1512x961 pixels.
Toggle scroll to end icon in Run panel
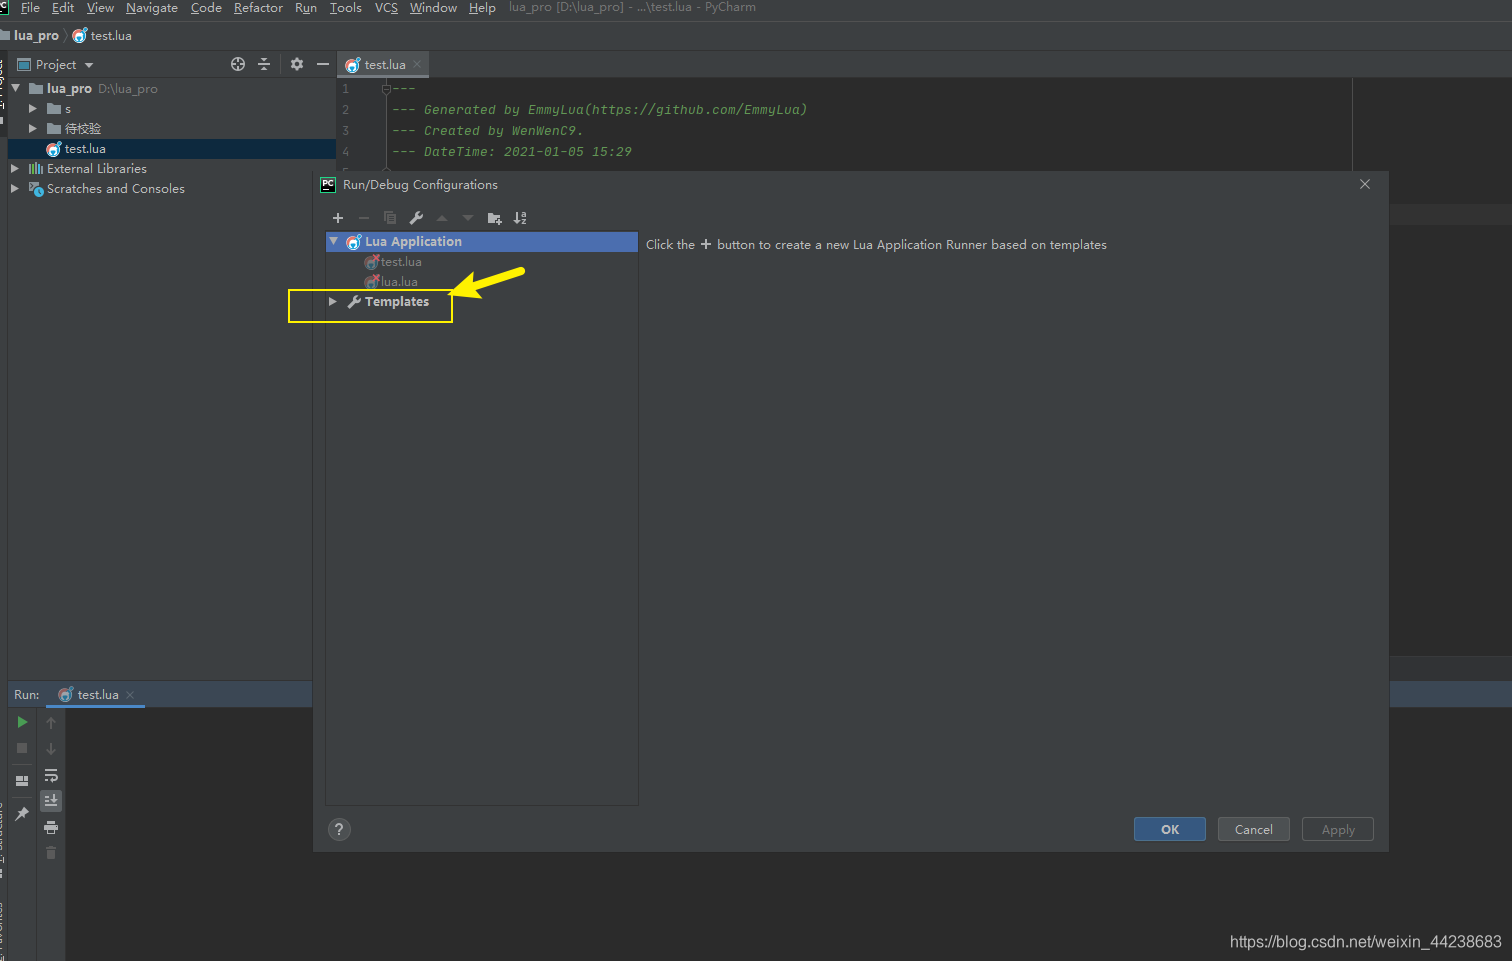pos(51,801)
